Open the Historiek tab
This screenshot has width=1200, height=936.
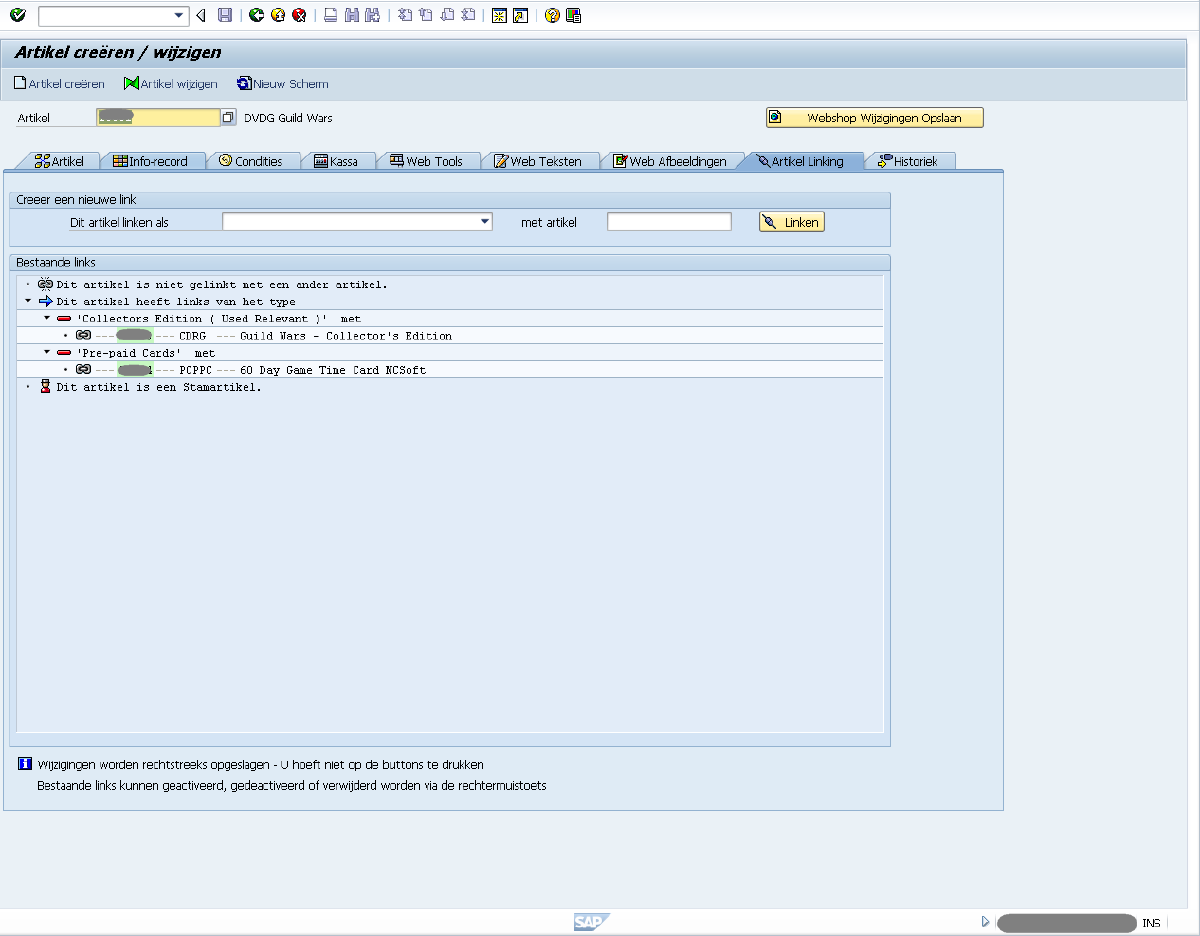(x=914, y=161)
